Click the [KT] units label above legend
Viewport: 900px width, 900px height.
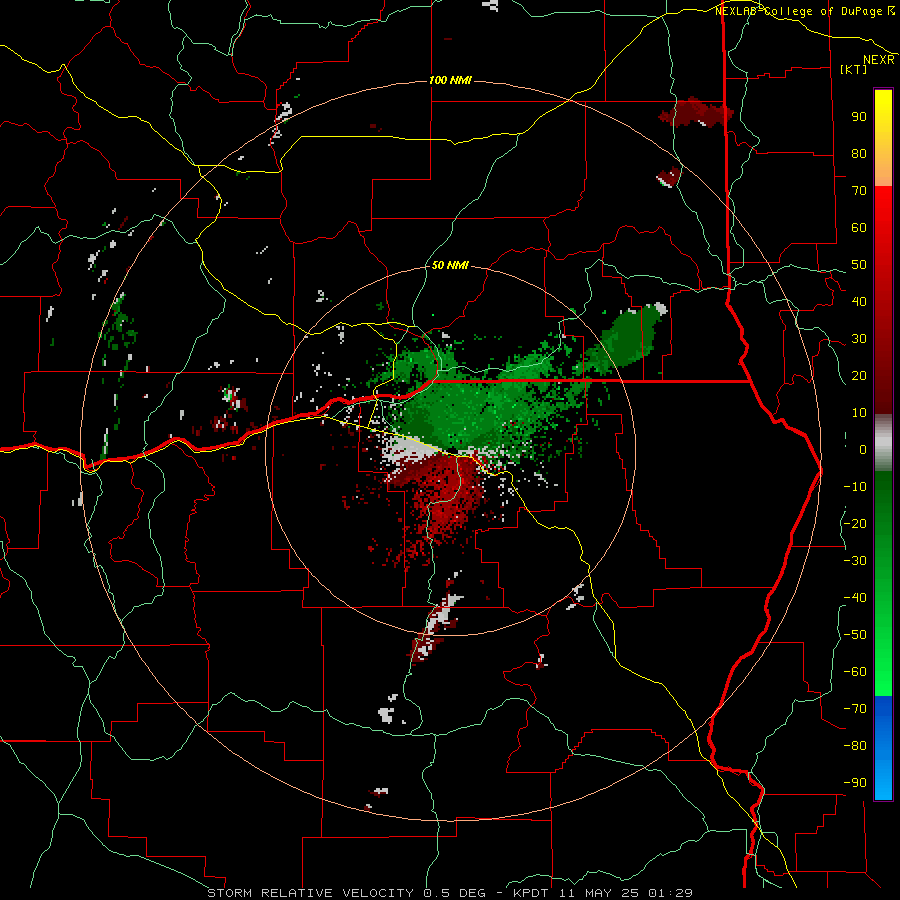click(x=854, y=69)
